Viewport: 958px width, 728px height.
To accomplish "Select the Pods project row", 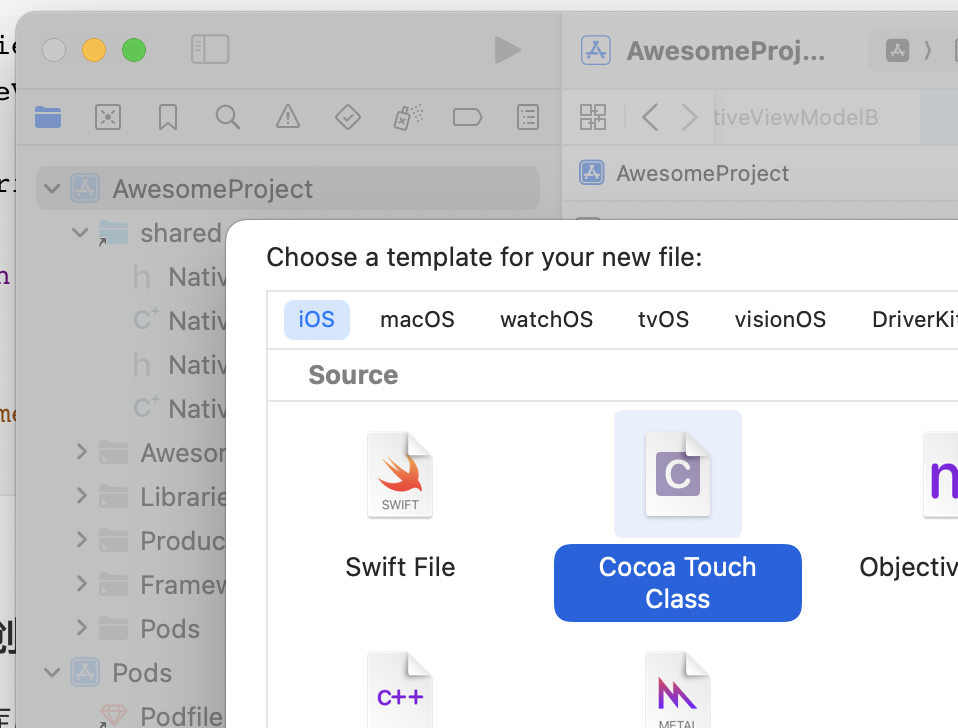I will tap(131, 672).
